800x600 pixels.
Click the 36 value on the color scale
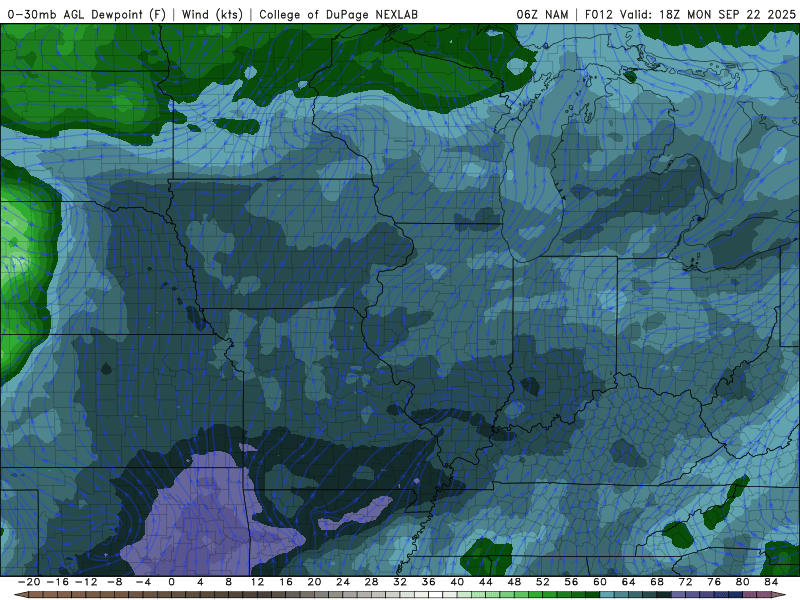click(x=429, y=582)
